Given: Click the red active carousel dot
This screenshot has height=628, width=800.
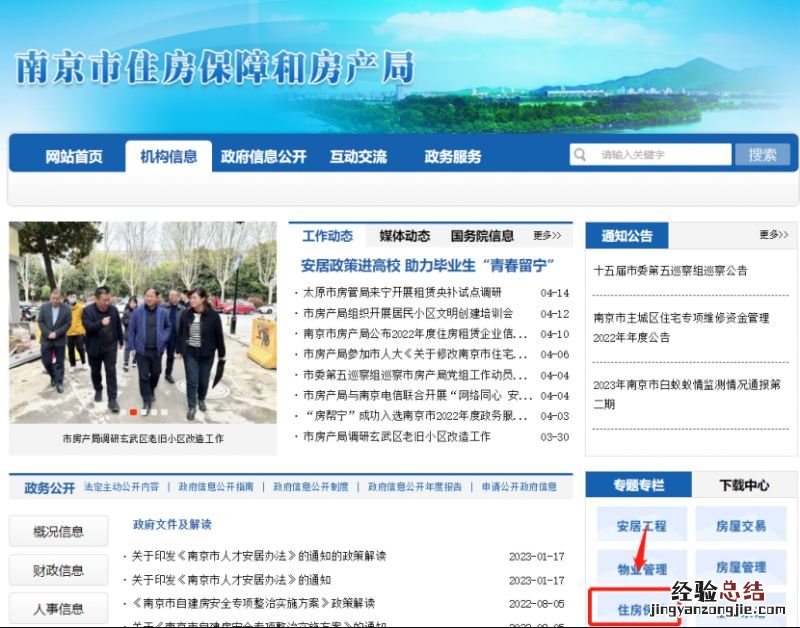Looking at the screenshot, I should [133, 411].
